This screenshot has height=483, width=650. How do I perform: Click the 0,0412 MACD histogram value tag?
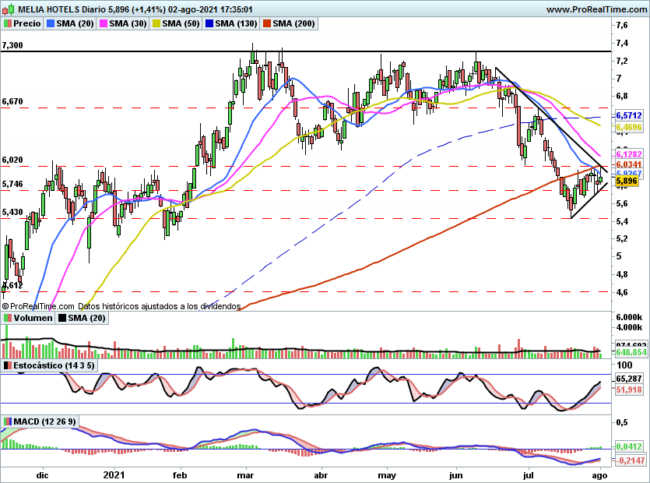629,447
